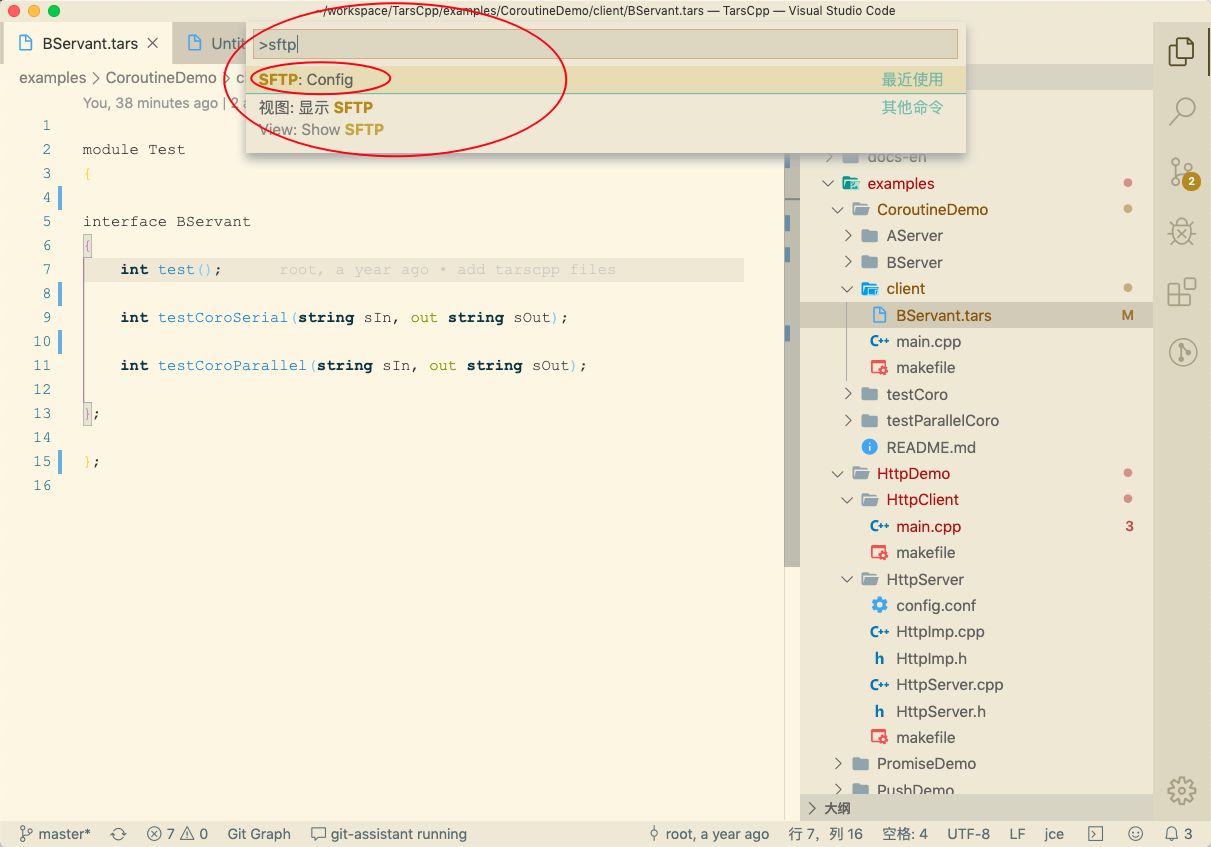Open the Run and Debug view

click(x=1181, y=232)
